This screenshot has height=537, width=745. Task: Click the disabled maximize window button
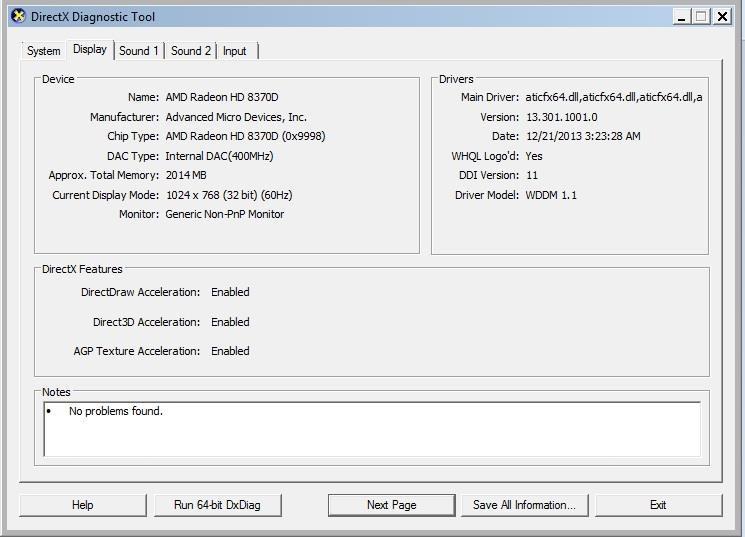(701, 17)
